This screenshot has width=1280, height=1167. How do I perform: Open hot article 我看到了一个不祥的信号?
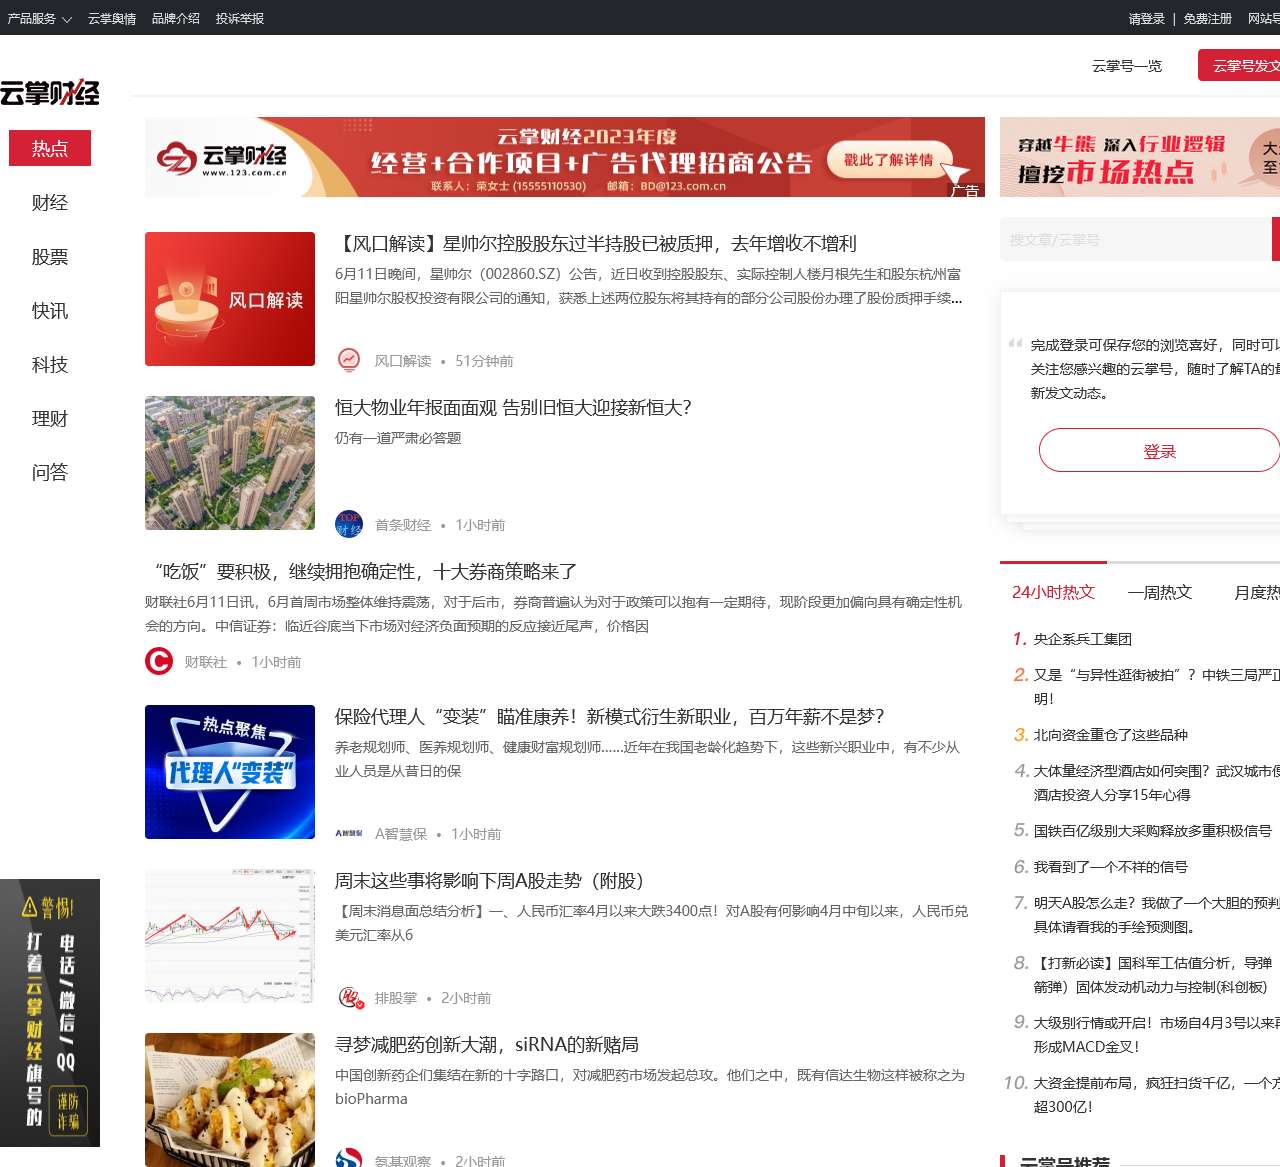[1111, 866]
